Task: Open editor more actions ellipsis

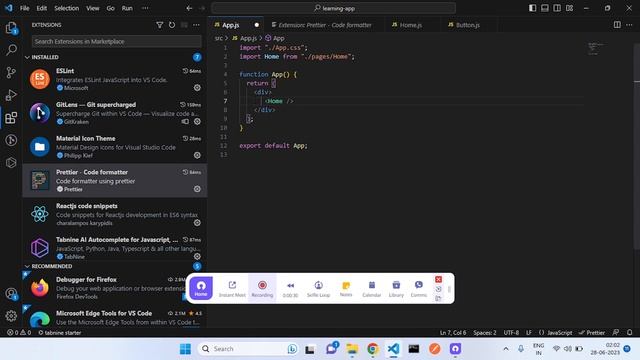Action: 629,25
